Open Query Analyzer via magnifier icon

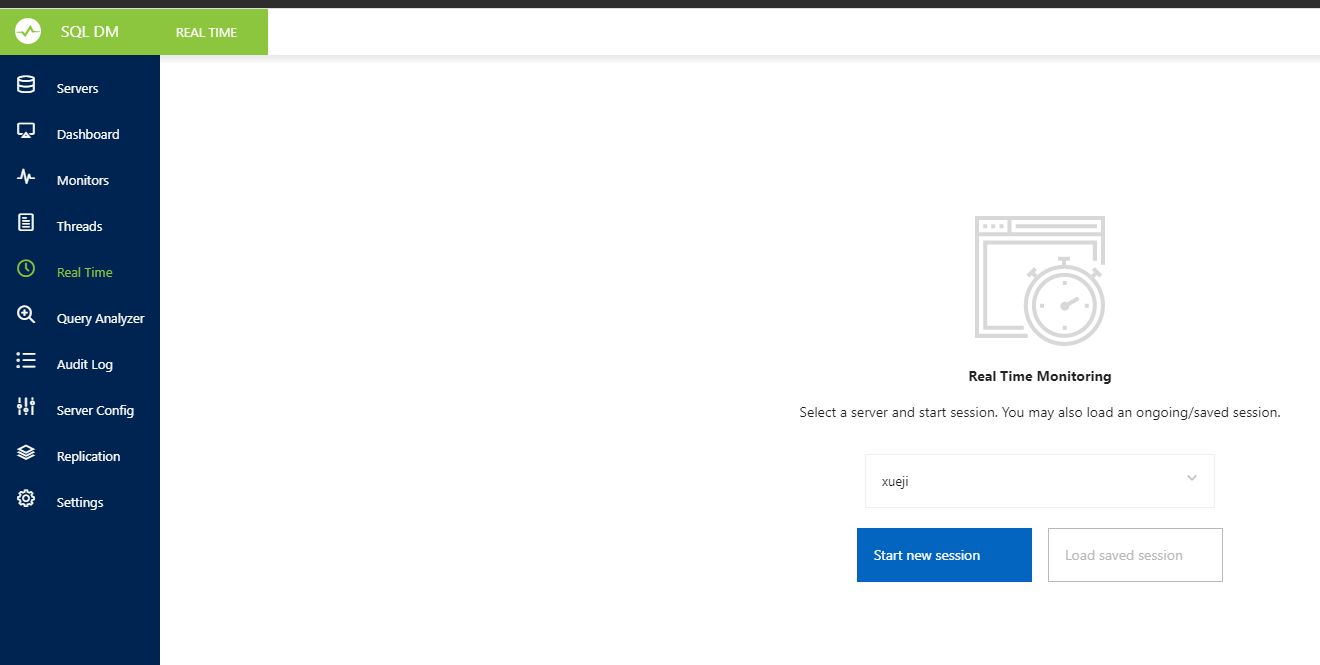pyautogui.click(x=26, y=314)
